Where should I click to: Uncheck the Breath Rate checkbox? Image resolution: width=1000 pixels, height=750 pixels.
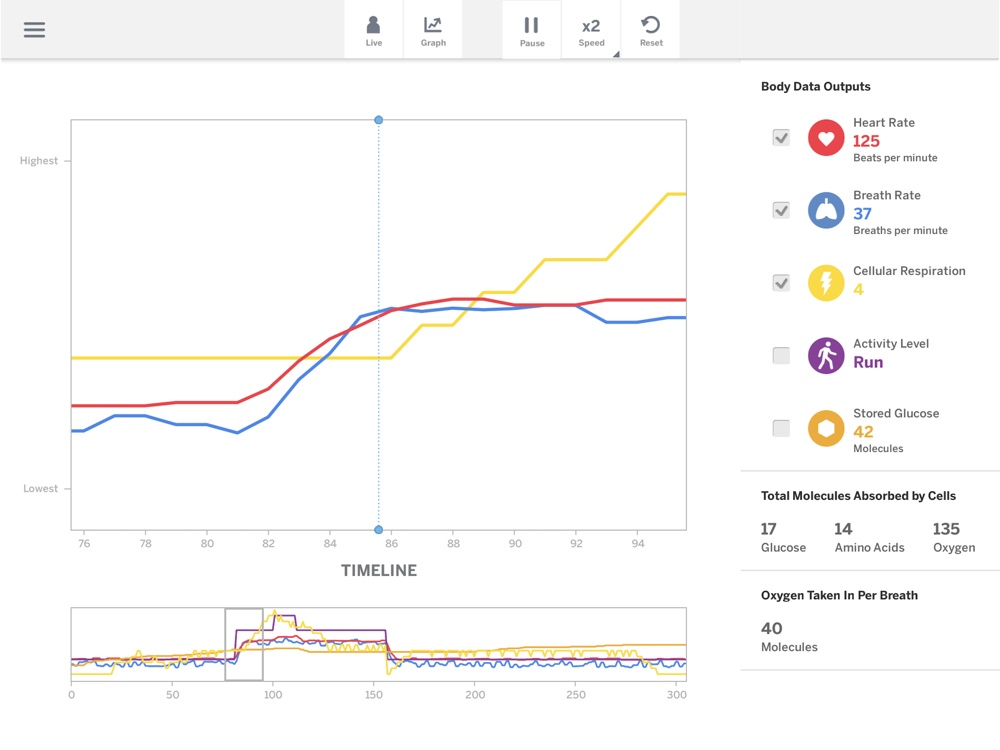pos(781,211)
